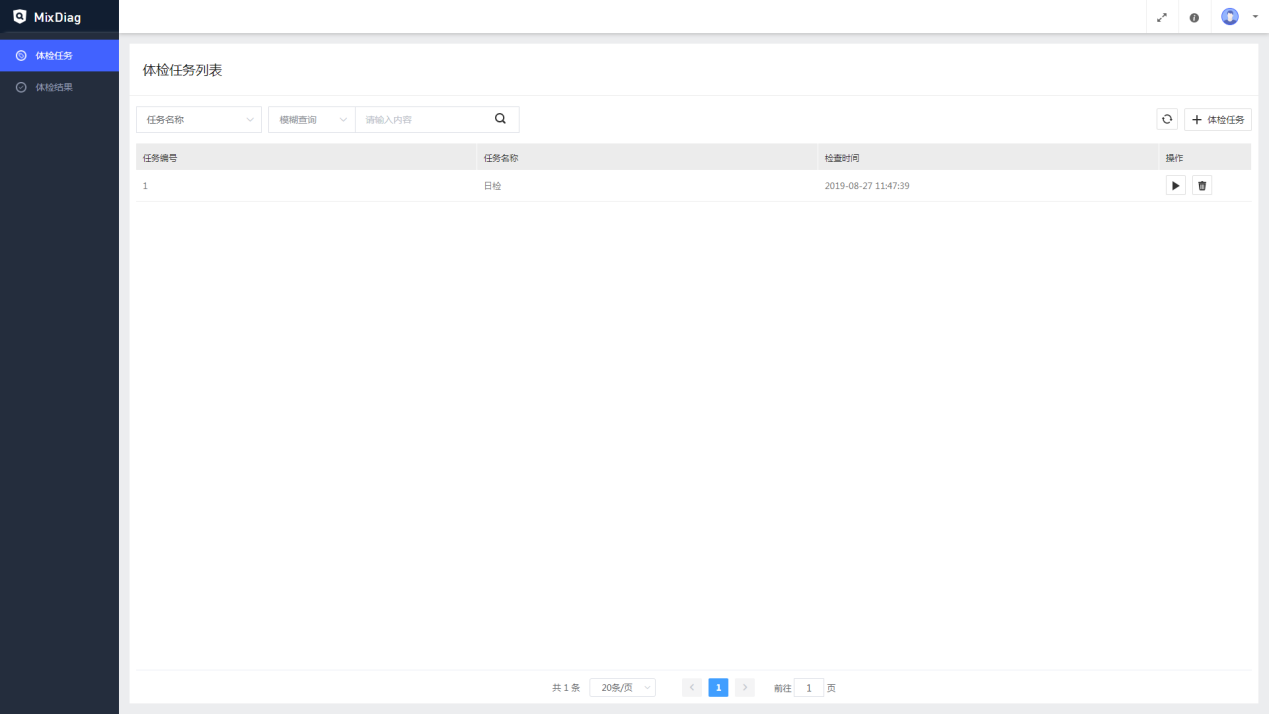1269x714 pixels.
Task: Focus the 请输入内容 search input
Action: (420, 119)
